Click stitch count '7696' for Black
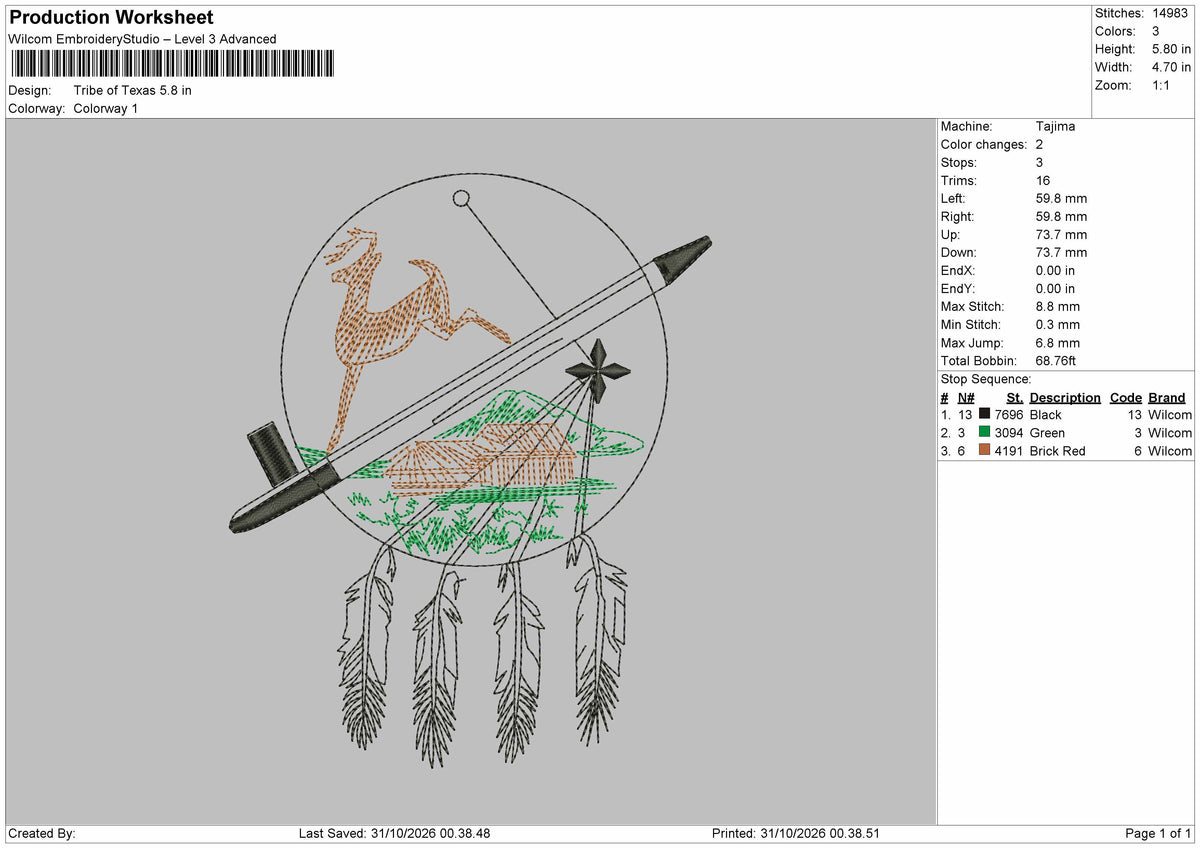This screenshot has height=848, width=1200. coord(1009,415)
